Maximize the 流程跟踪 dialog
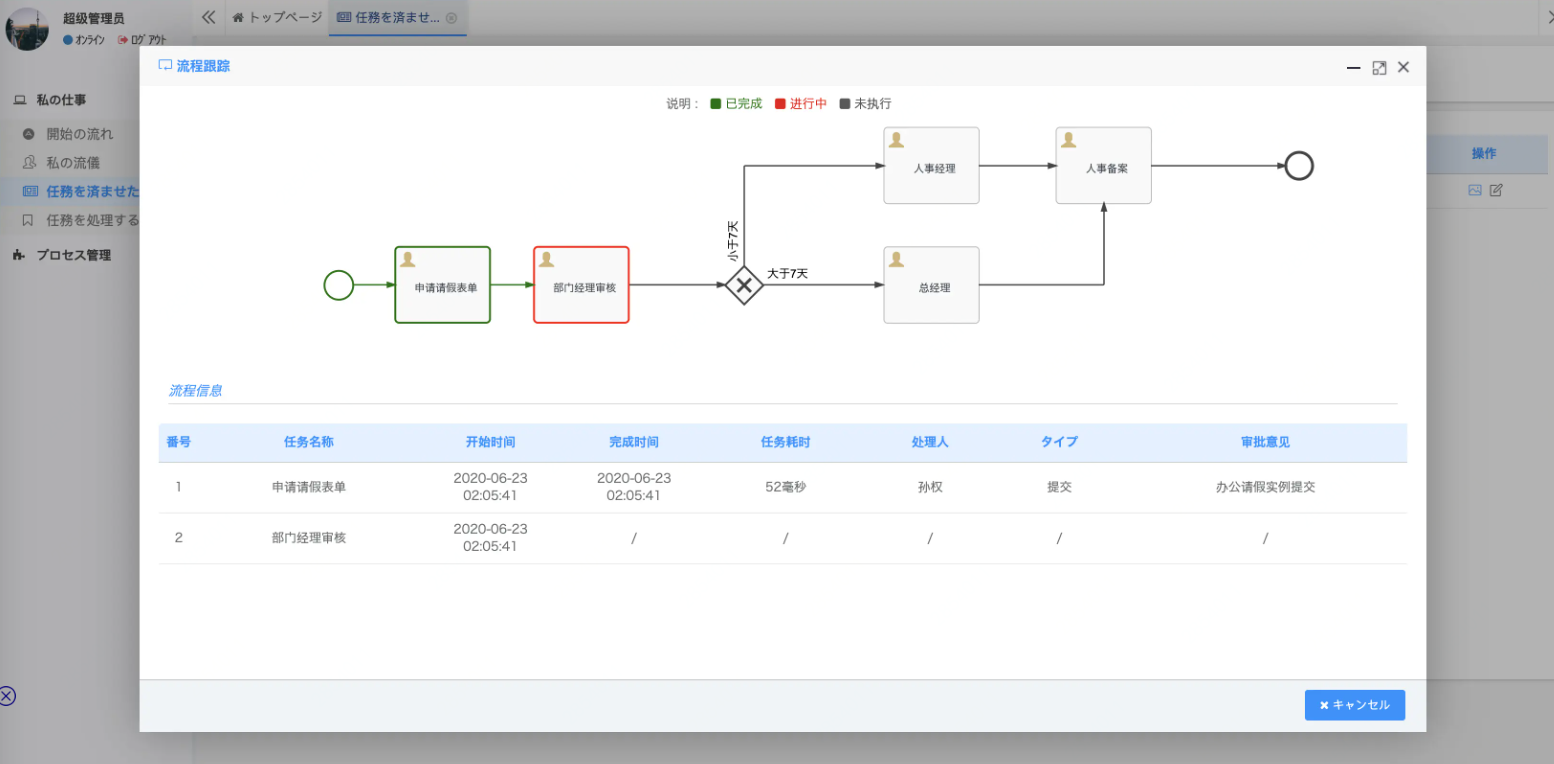Viewport: 1554px width, 764px height. [x=1379, y=68]
